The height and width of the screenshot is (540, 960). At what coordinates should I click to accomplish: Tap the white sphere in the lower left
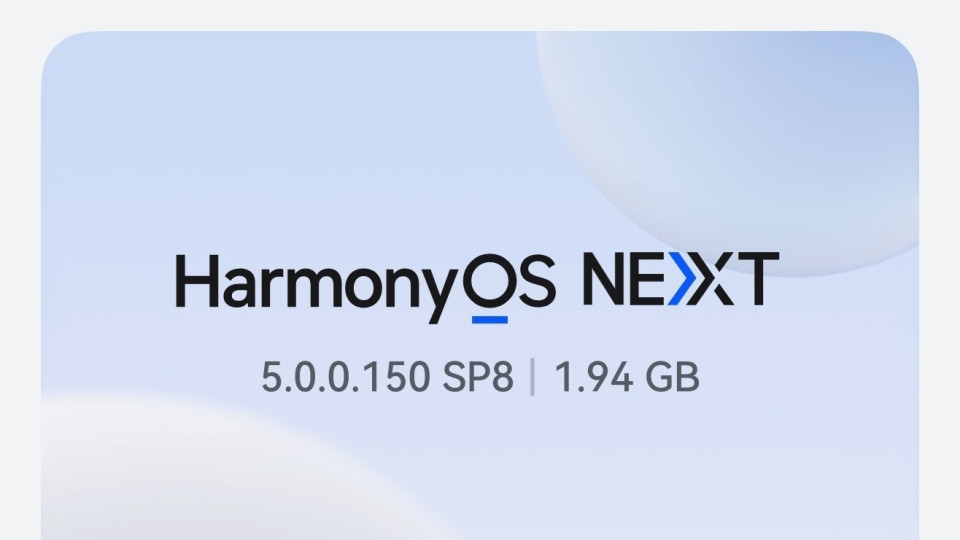[x=214, y=471]
